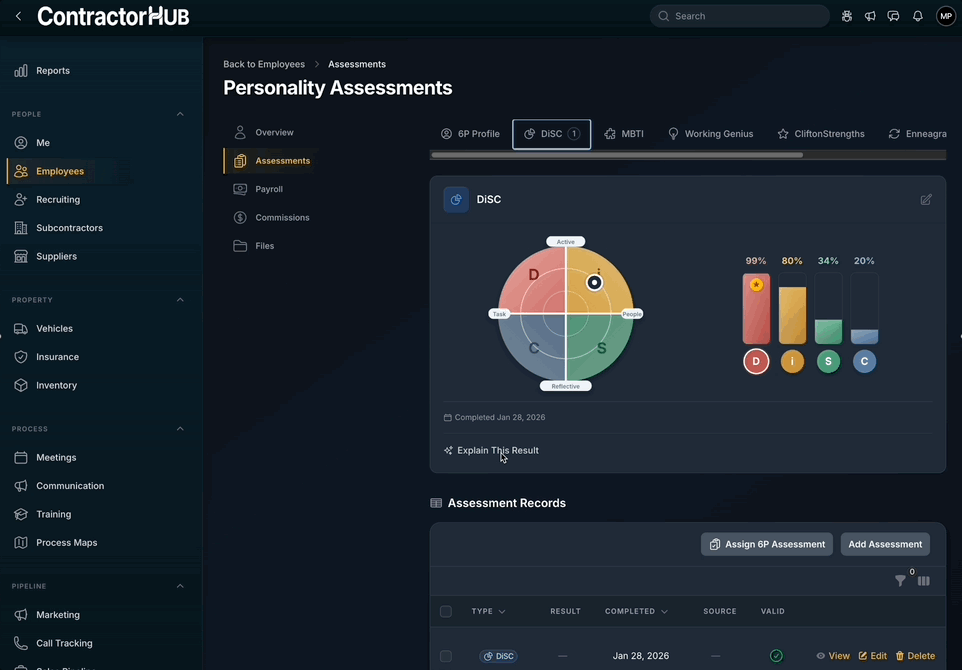Open the TYPE column sort dropdown

coord(501,611)
